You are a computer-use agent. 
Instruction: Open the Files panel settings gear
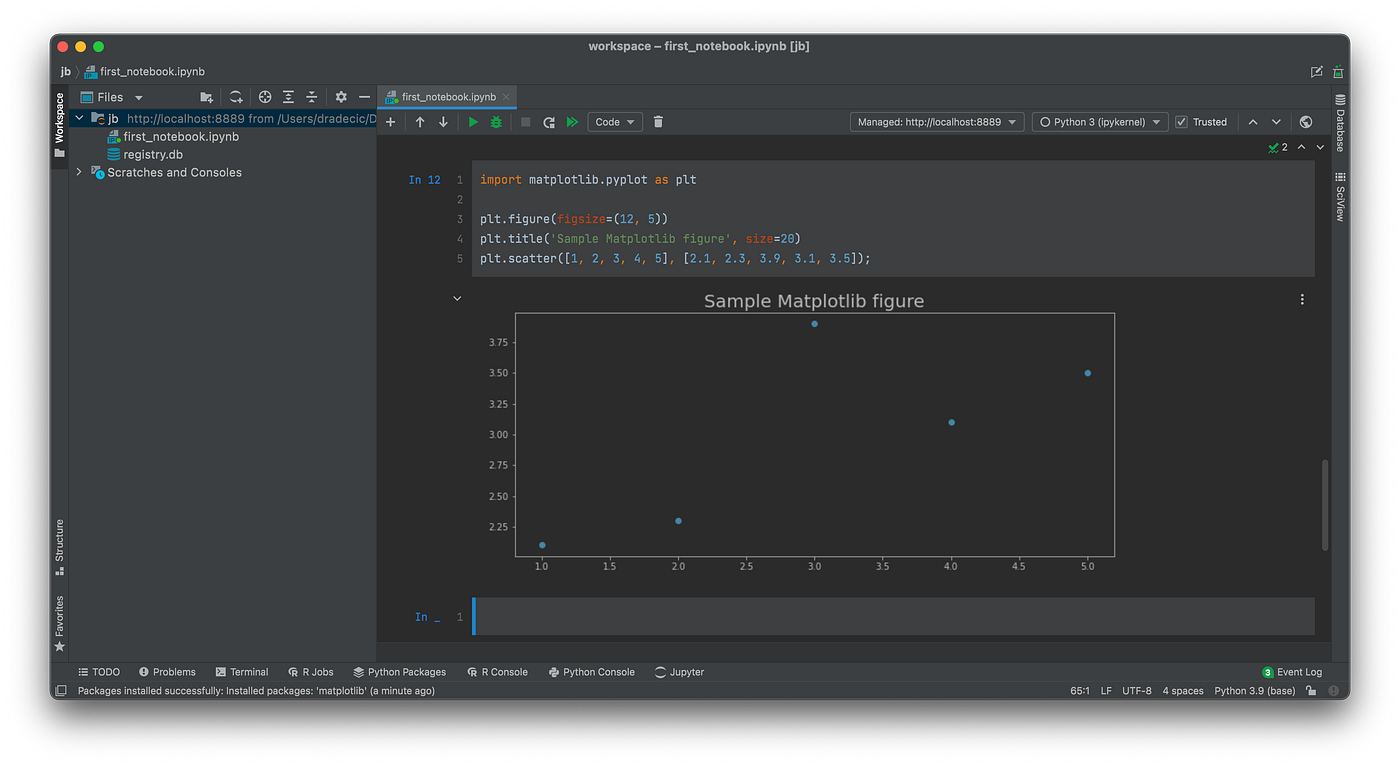[x=340, y=96]
